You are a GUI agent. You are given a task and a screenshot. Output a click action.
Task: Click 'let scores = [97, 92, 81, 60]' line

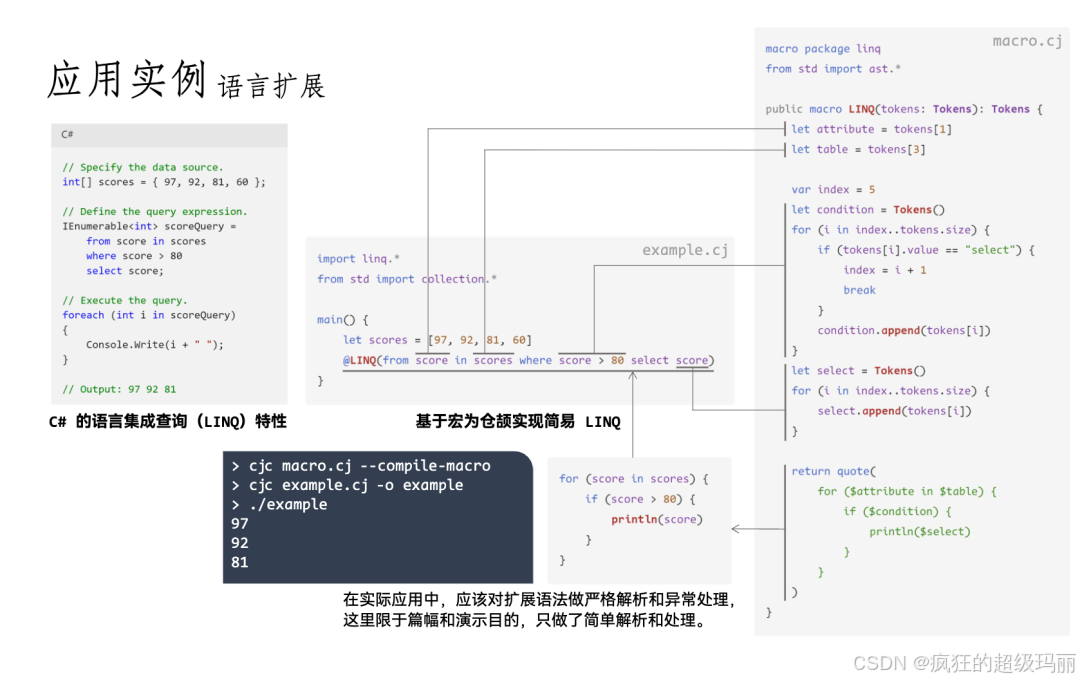click(437, 340)
